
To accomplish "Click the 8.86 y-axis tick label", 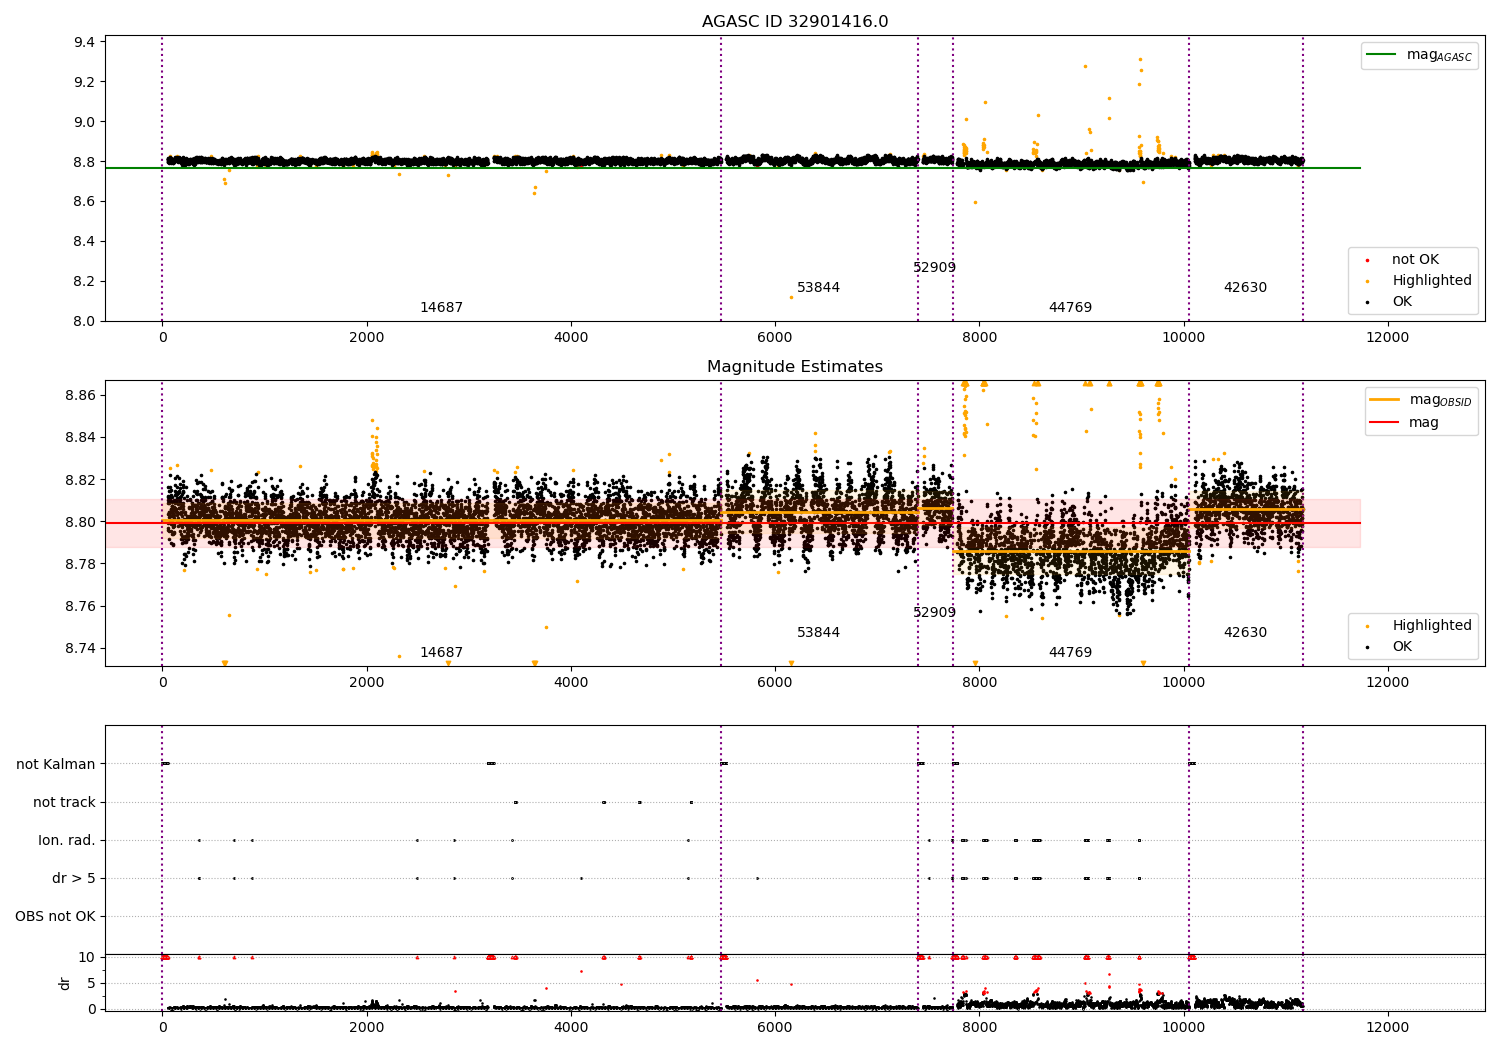I will 81,396.
